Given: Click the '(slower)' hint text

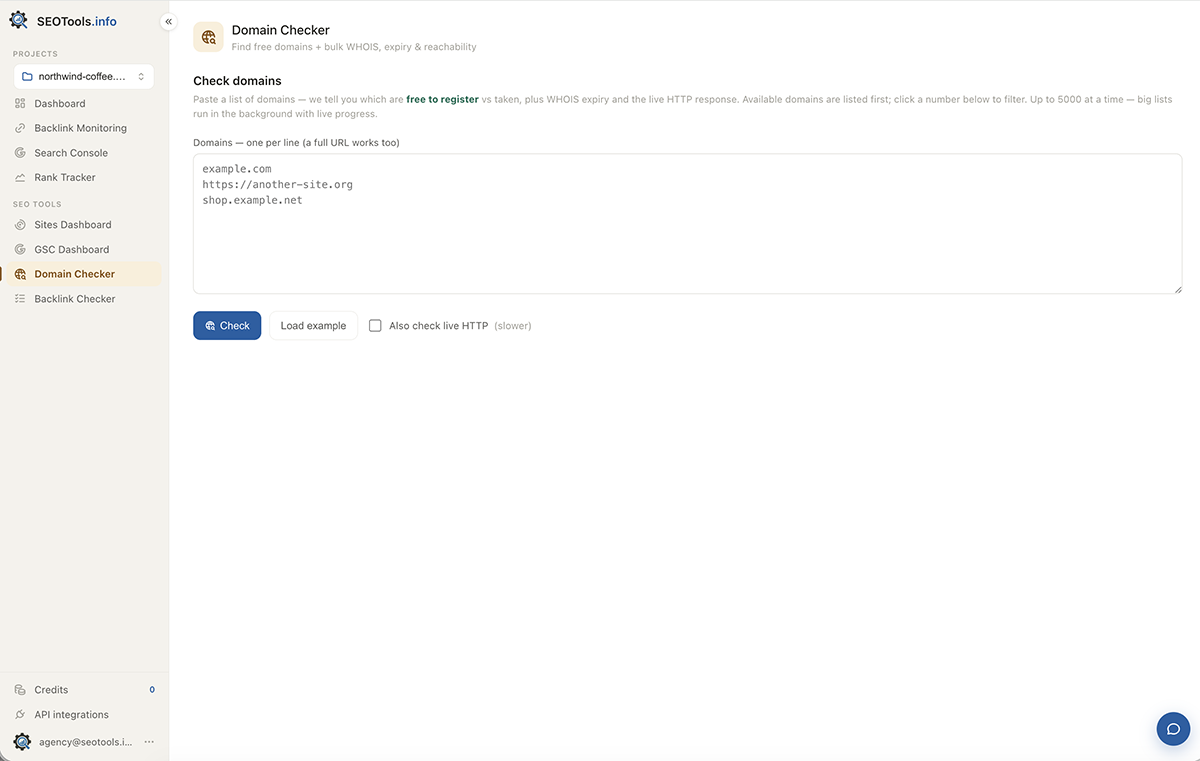Looking at the screenshot, I should (x=513, y=326).
